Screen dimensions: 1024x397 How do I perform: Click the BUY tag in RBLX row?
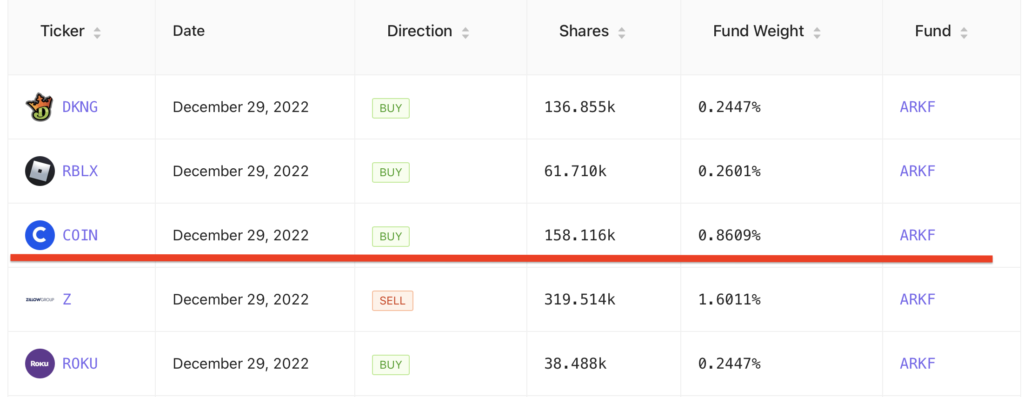[x=391, y=172]
